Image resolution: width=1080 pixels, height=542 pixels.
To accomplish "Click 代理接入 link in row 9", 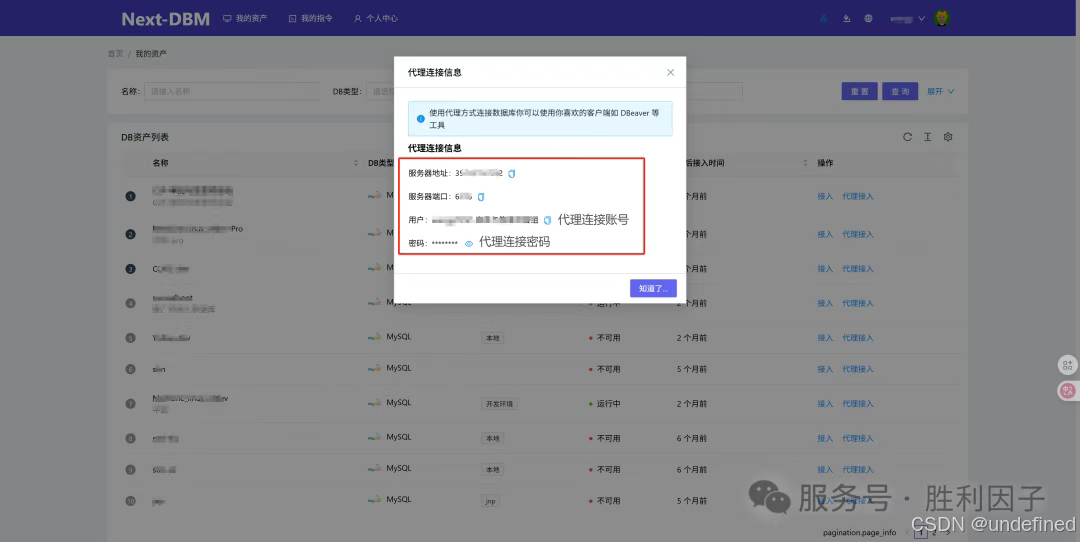I will [858, 470].
